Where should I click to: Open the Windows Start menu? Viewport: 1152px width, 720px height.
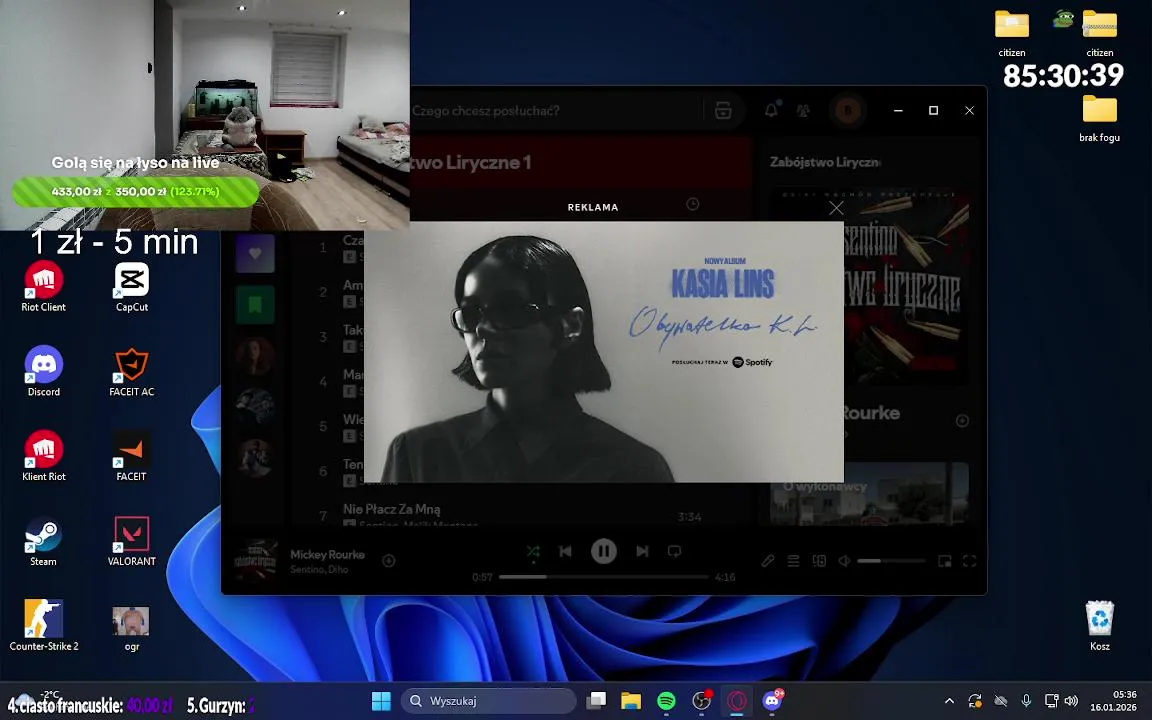(x=381, y=701)
